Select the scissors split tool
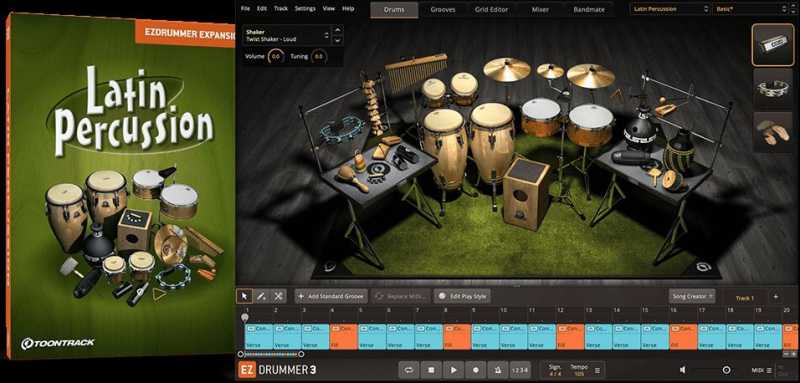Viewport: 800px width, 383px height. (278, 296)
